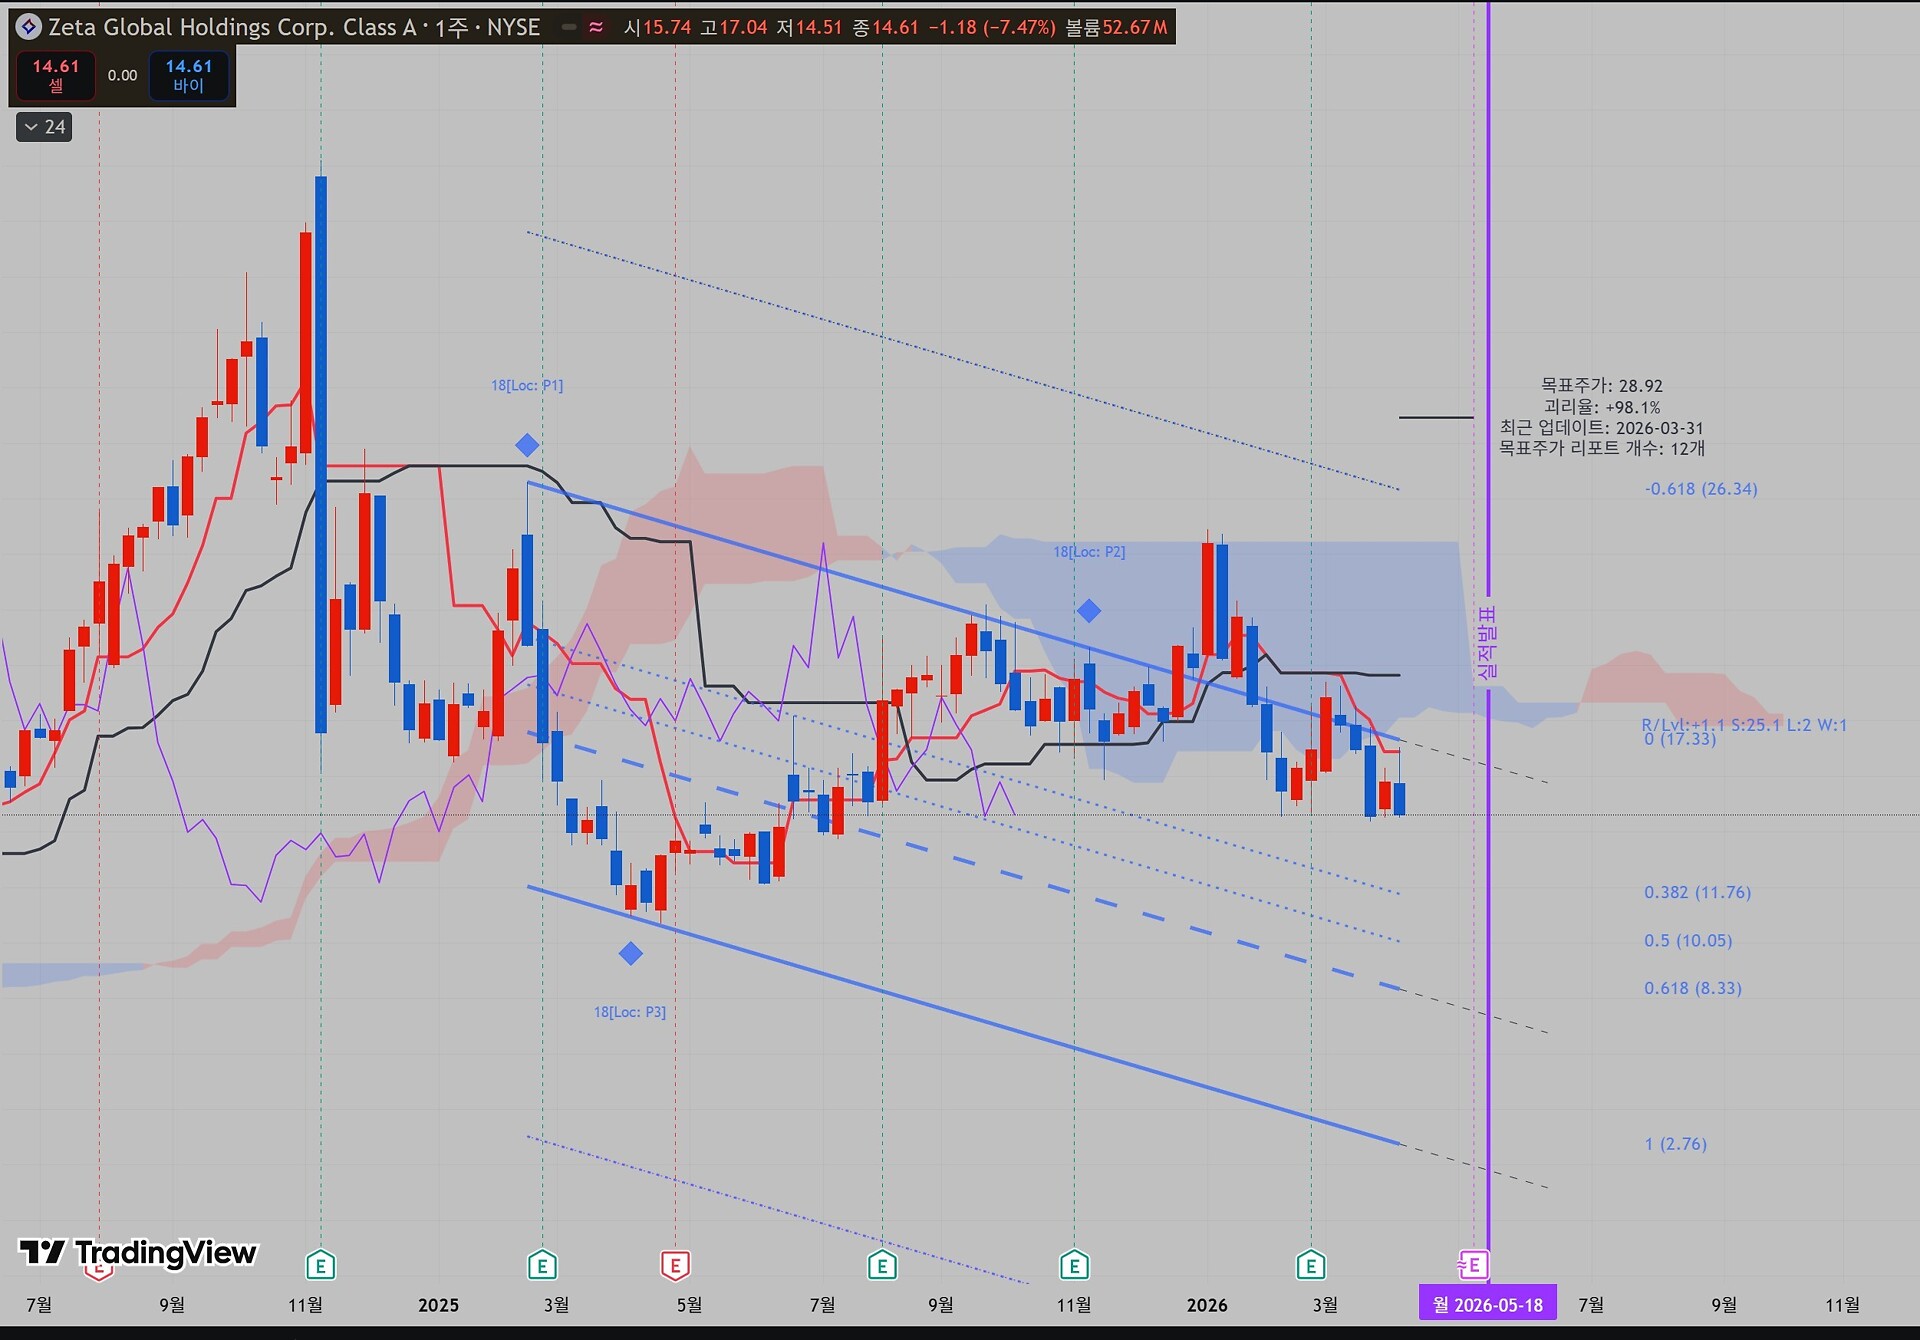Click the green earnings icon near August 2025
The image size is (1920, 1340).
click(881, 1266)
